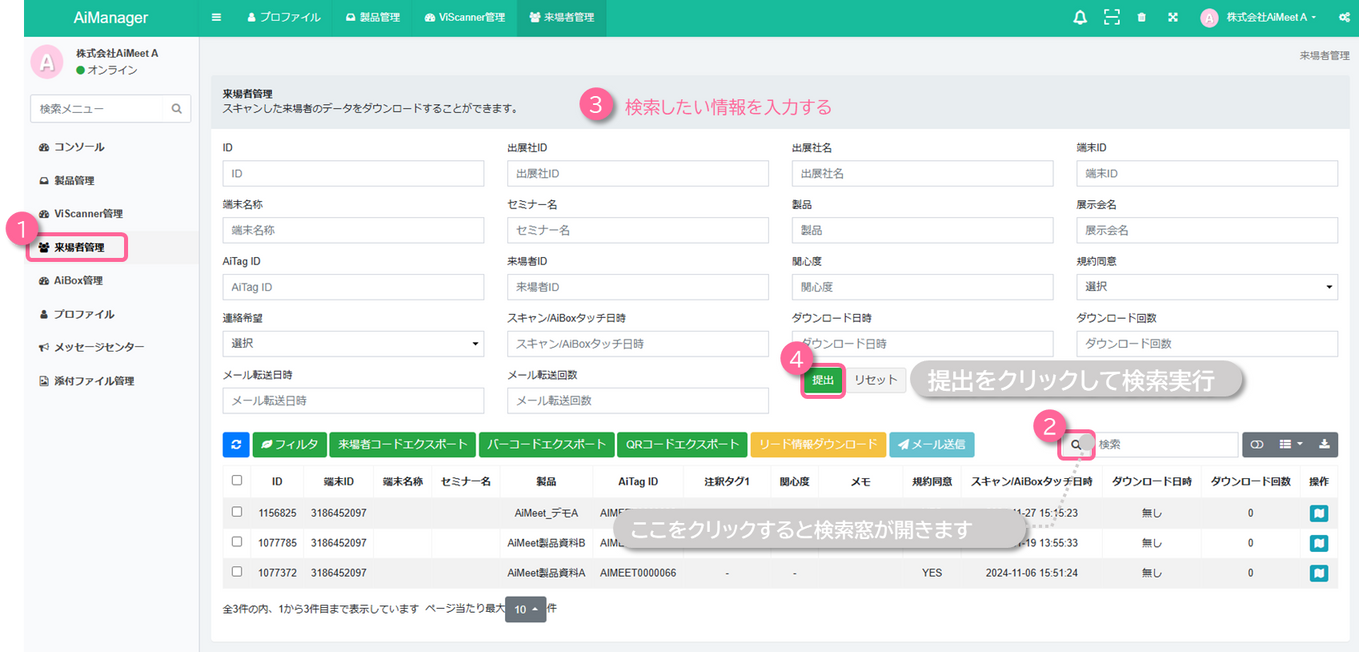Viewport: 1359px width, 652px height.
Task: Focus the sidebar 検索メニュー search field
Action: coord(97,108)
